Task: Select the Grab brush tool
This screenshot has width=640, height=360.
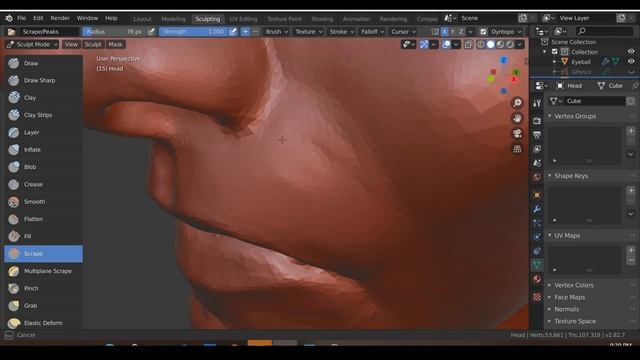Action: [x=43, y=306]
